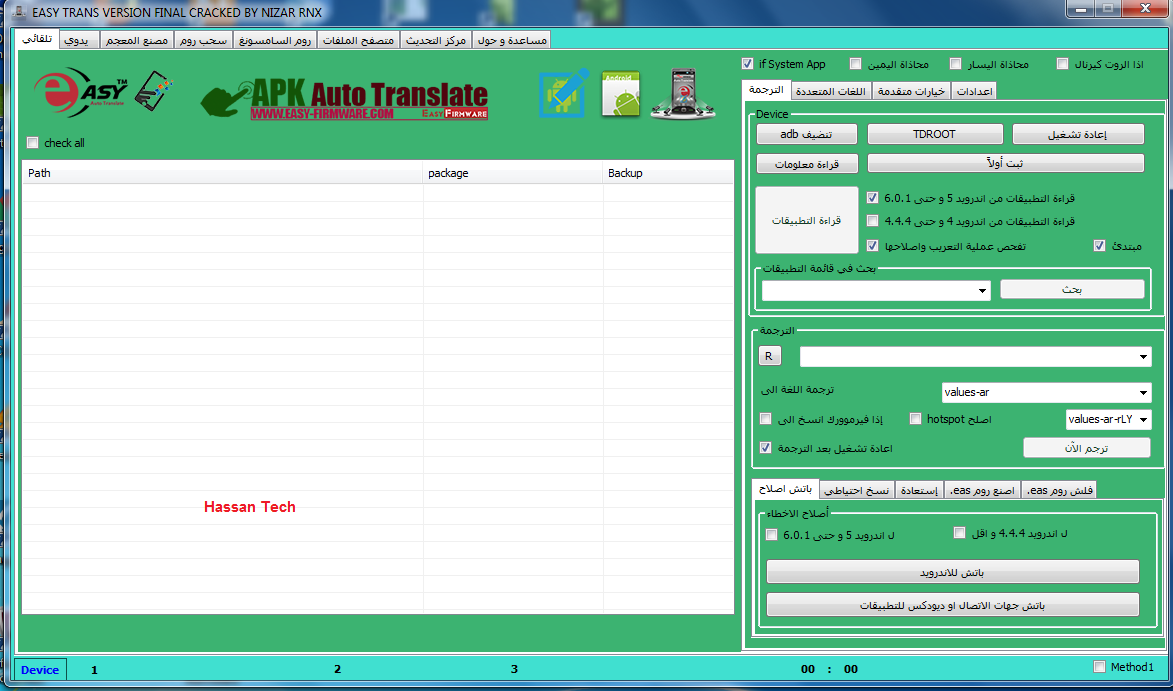The width and height of the screenshot is (1173, 691).
Task: Click the ترجم الآن button
Action: [1086, 448]
